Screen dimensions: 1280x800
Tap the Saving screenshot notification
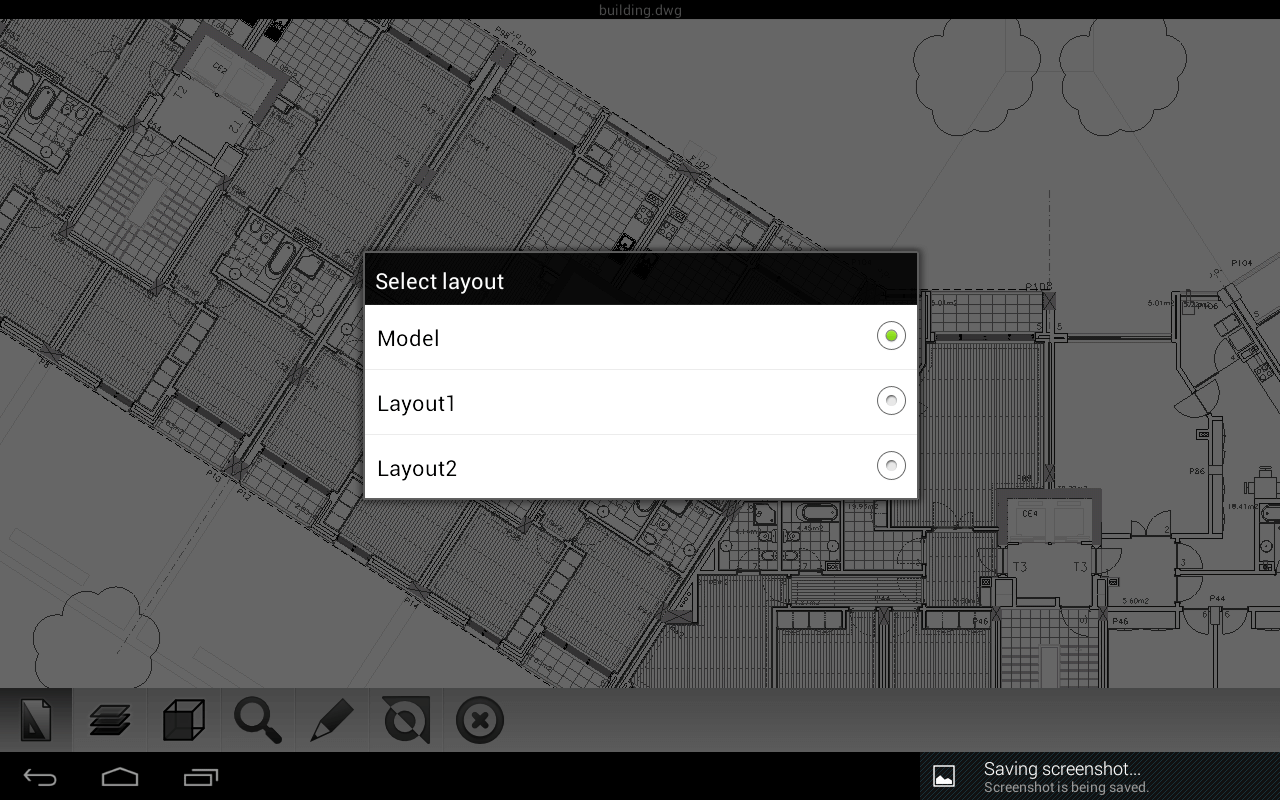click(1062, 769)
